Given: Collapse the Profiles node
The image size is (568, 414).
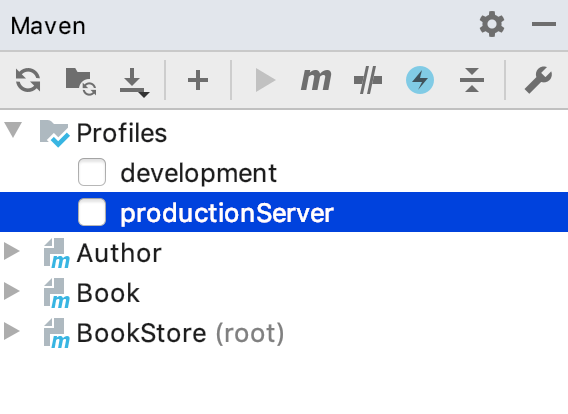Looking at the screenshot, I should coord(13,130).
